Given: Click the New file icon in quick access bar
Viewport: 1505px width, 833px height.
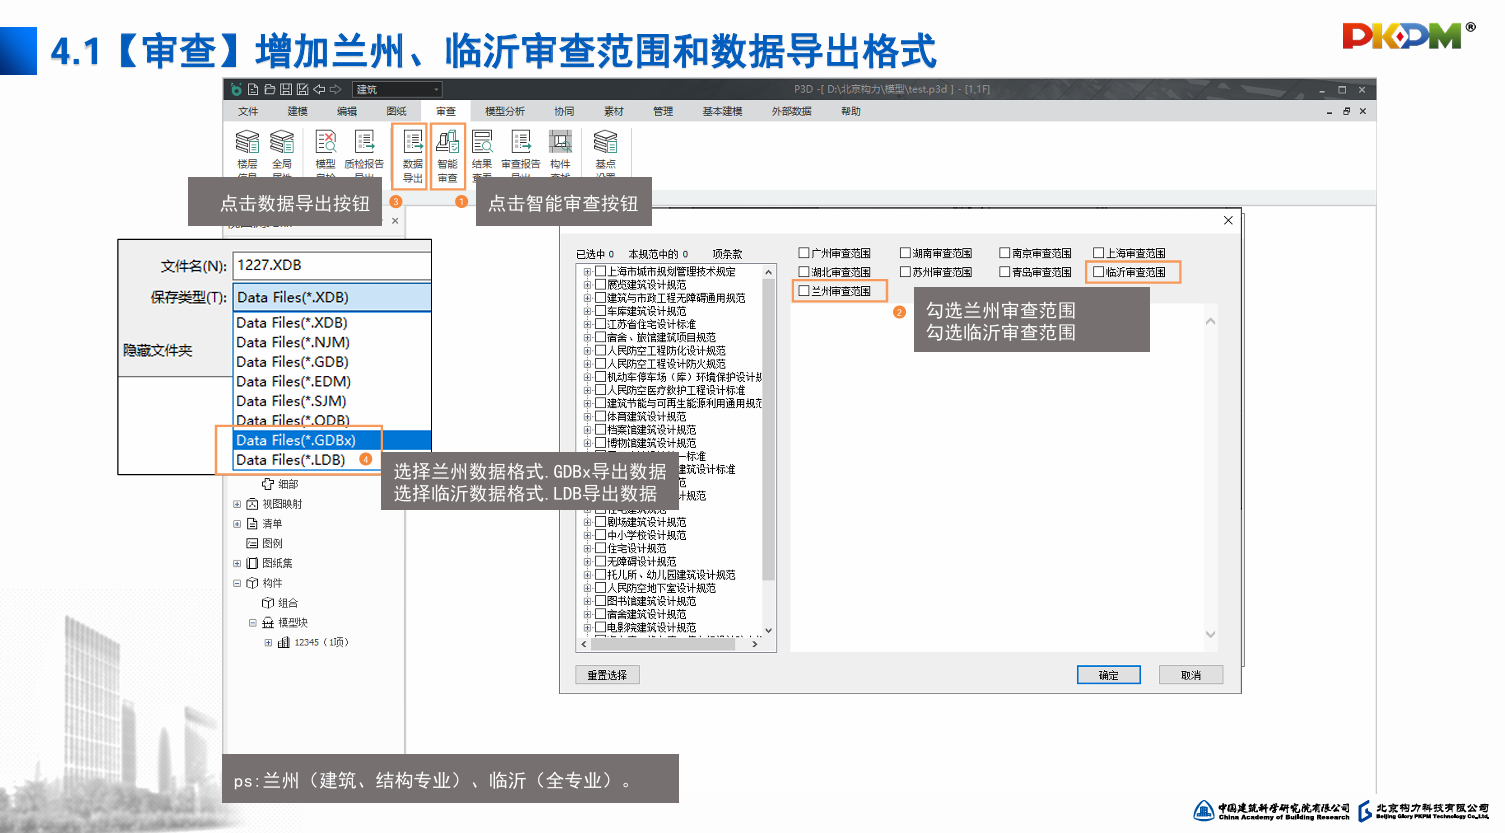Looking at the screenshot, I should [x=253, y=89].
